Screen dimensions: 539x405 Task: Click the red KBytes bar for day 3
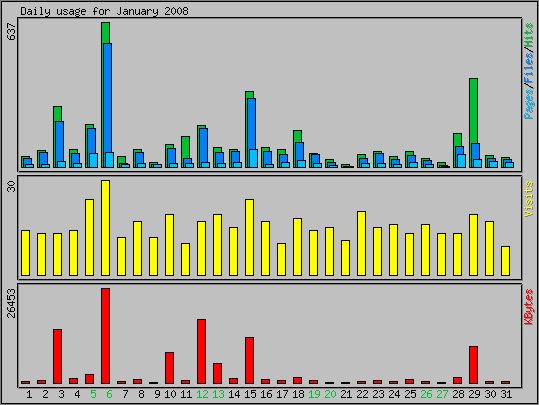click(57, 357)
